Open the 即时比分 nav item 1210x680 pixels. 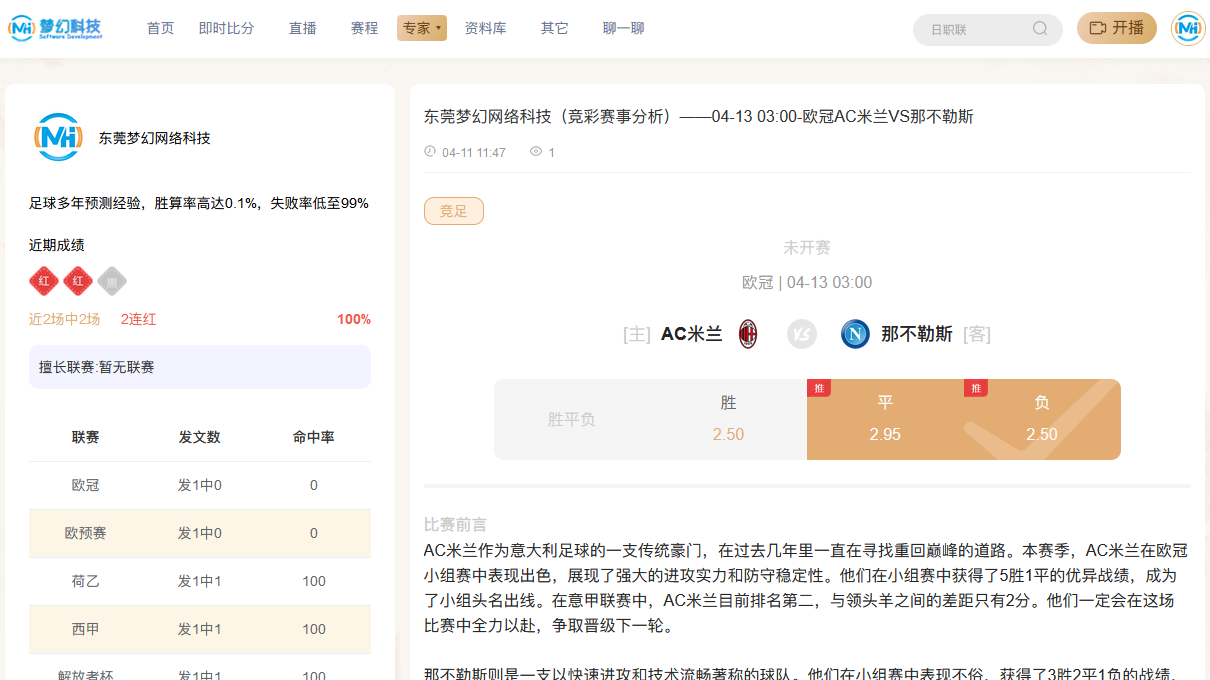click(x=226, y=28)
